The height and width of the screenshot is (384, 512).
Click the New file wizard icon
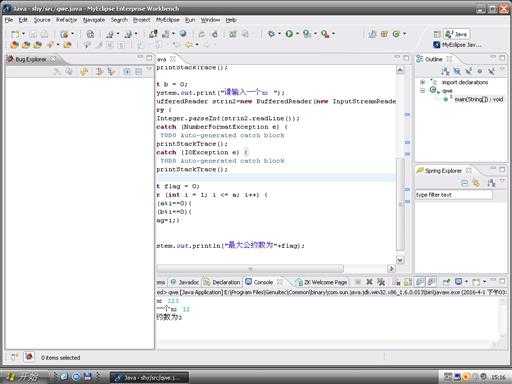coord(15,34)
